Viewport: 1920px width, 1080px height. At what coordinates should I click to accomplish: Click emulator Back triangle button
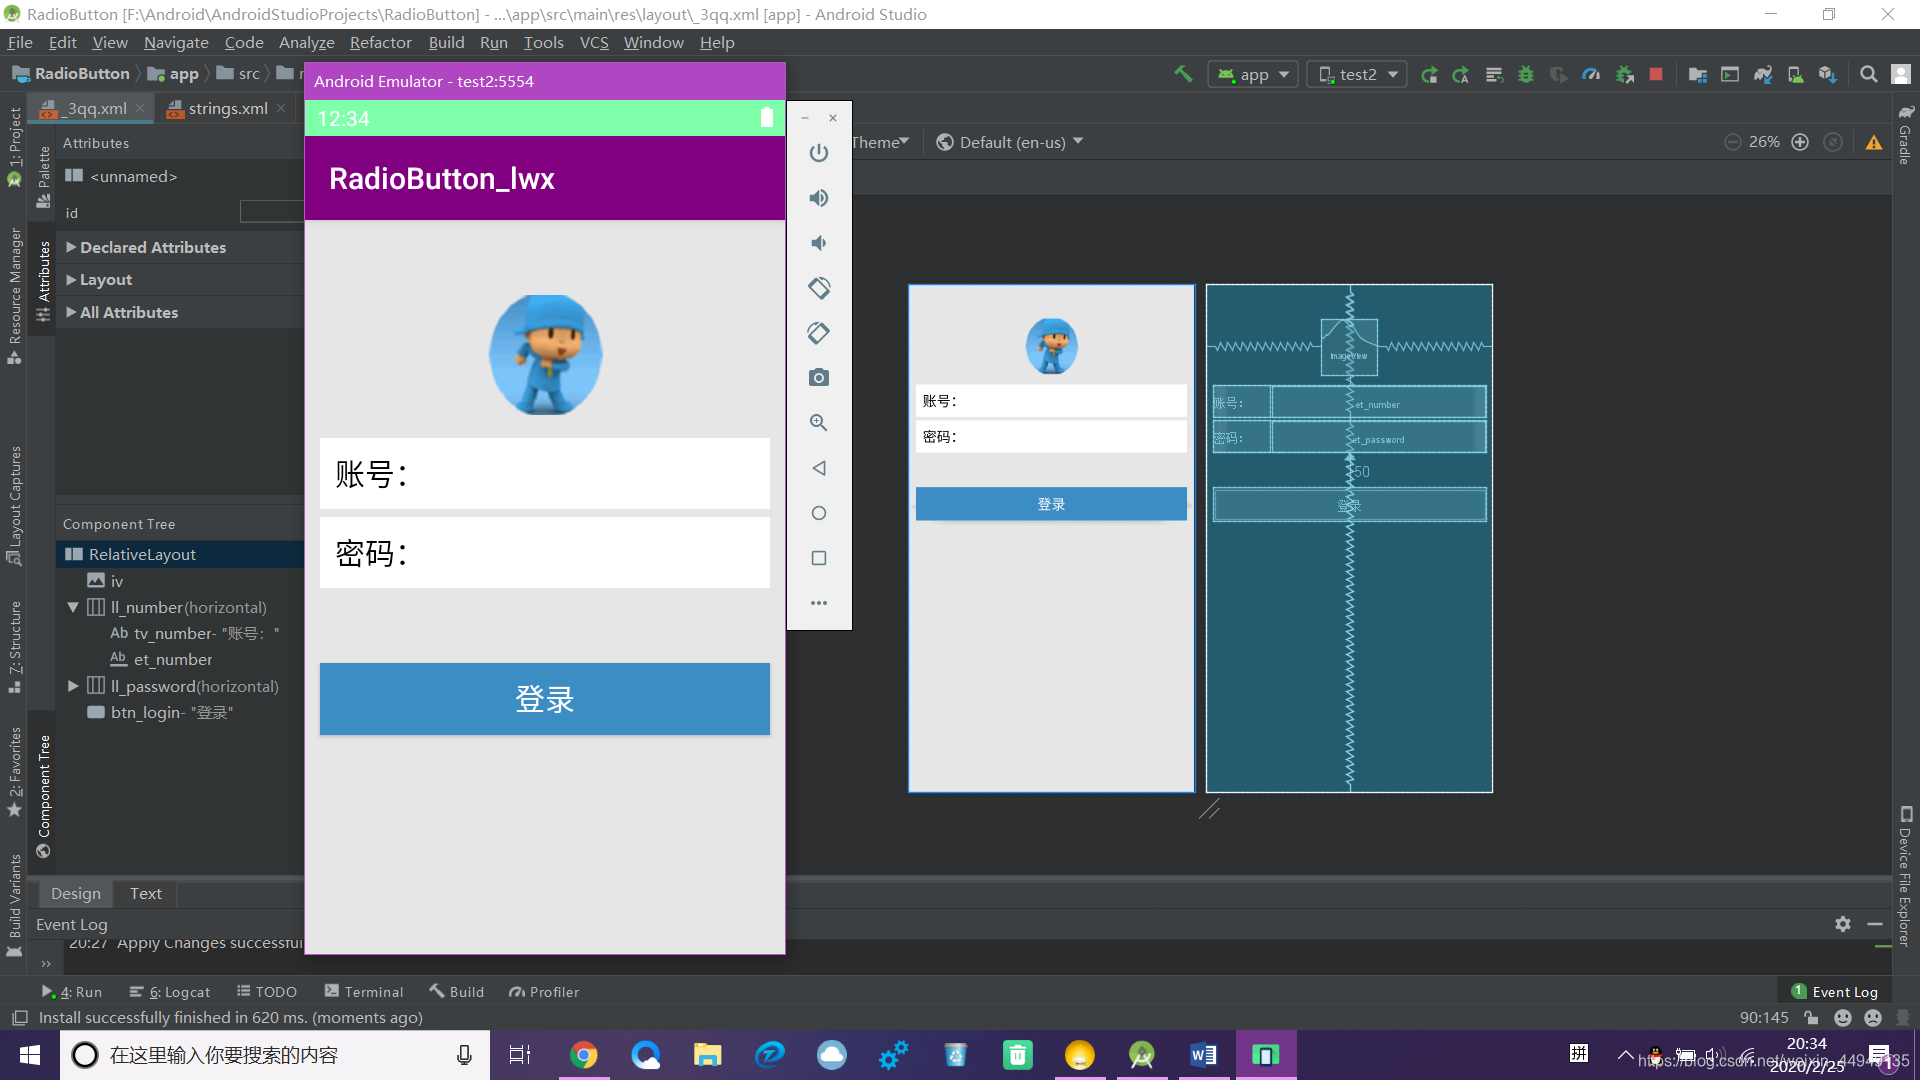pyautogui.click(x=819, y=468)
